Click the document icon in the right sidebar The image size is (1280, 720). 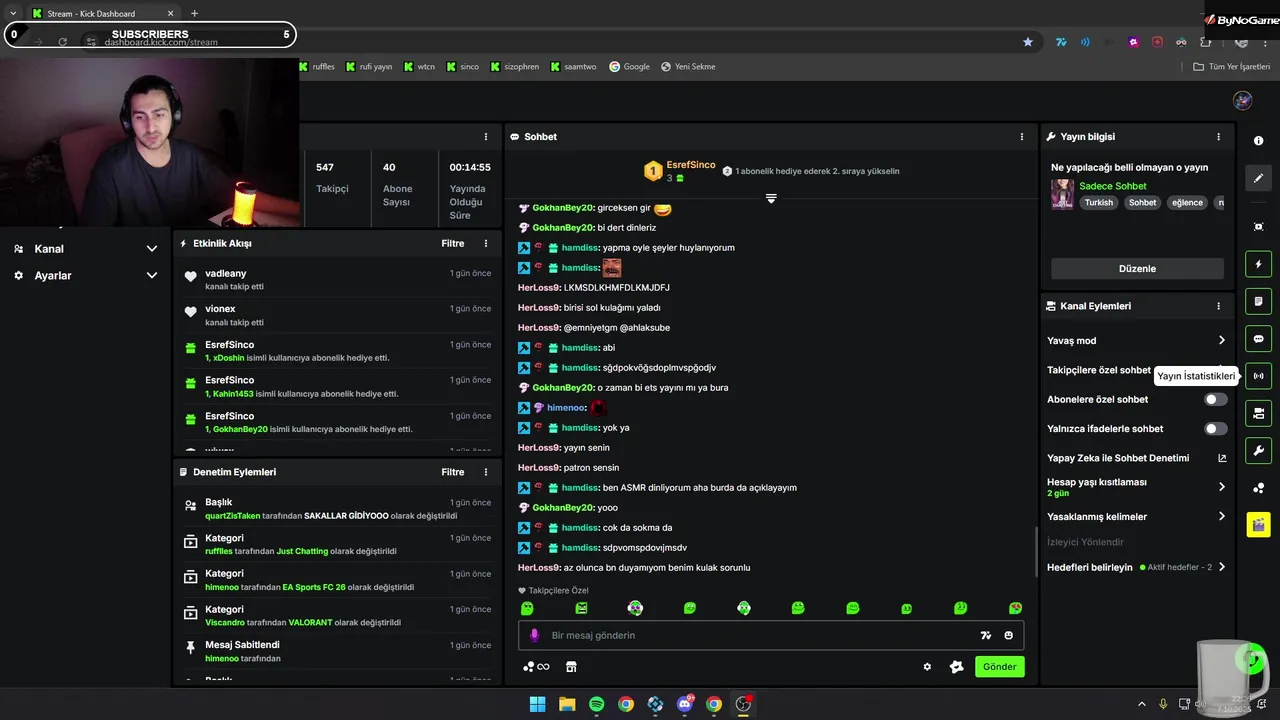(x=1258, y=301)
